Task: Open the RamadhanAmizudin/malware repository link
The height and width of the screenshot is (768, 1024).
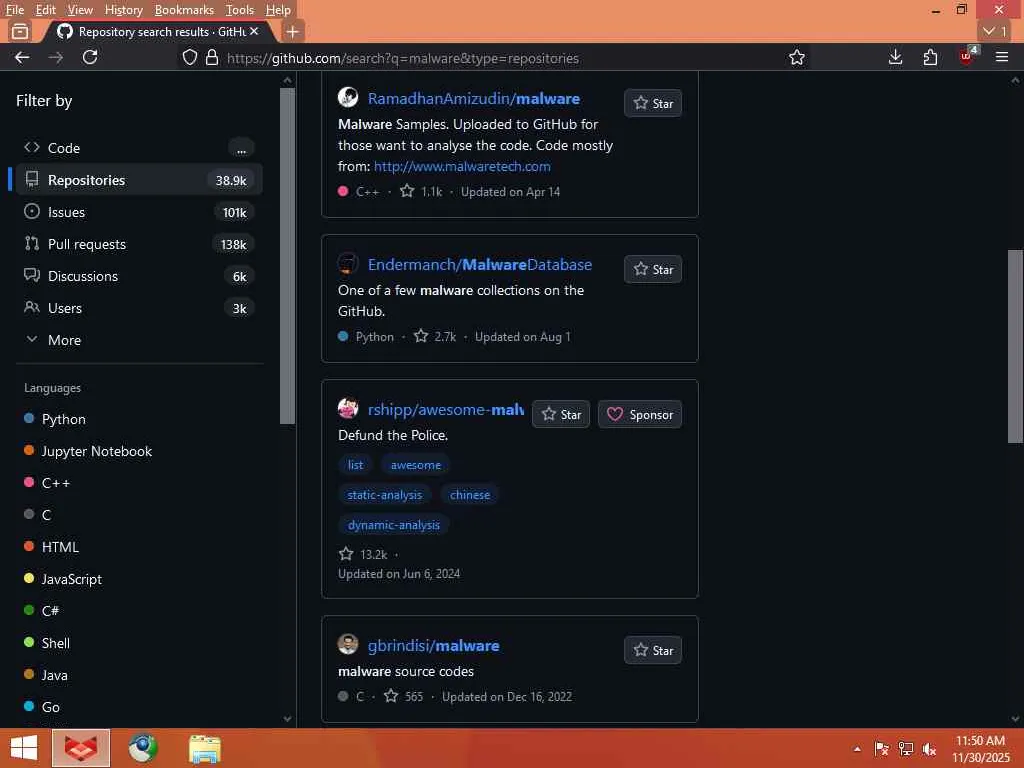Action: tap(473, 99)
